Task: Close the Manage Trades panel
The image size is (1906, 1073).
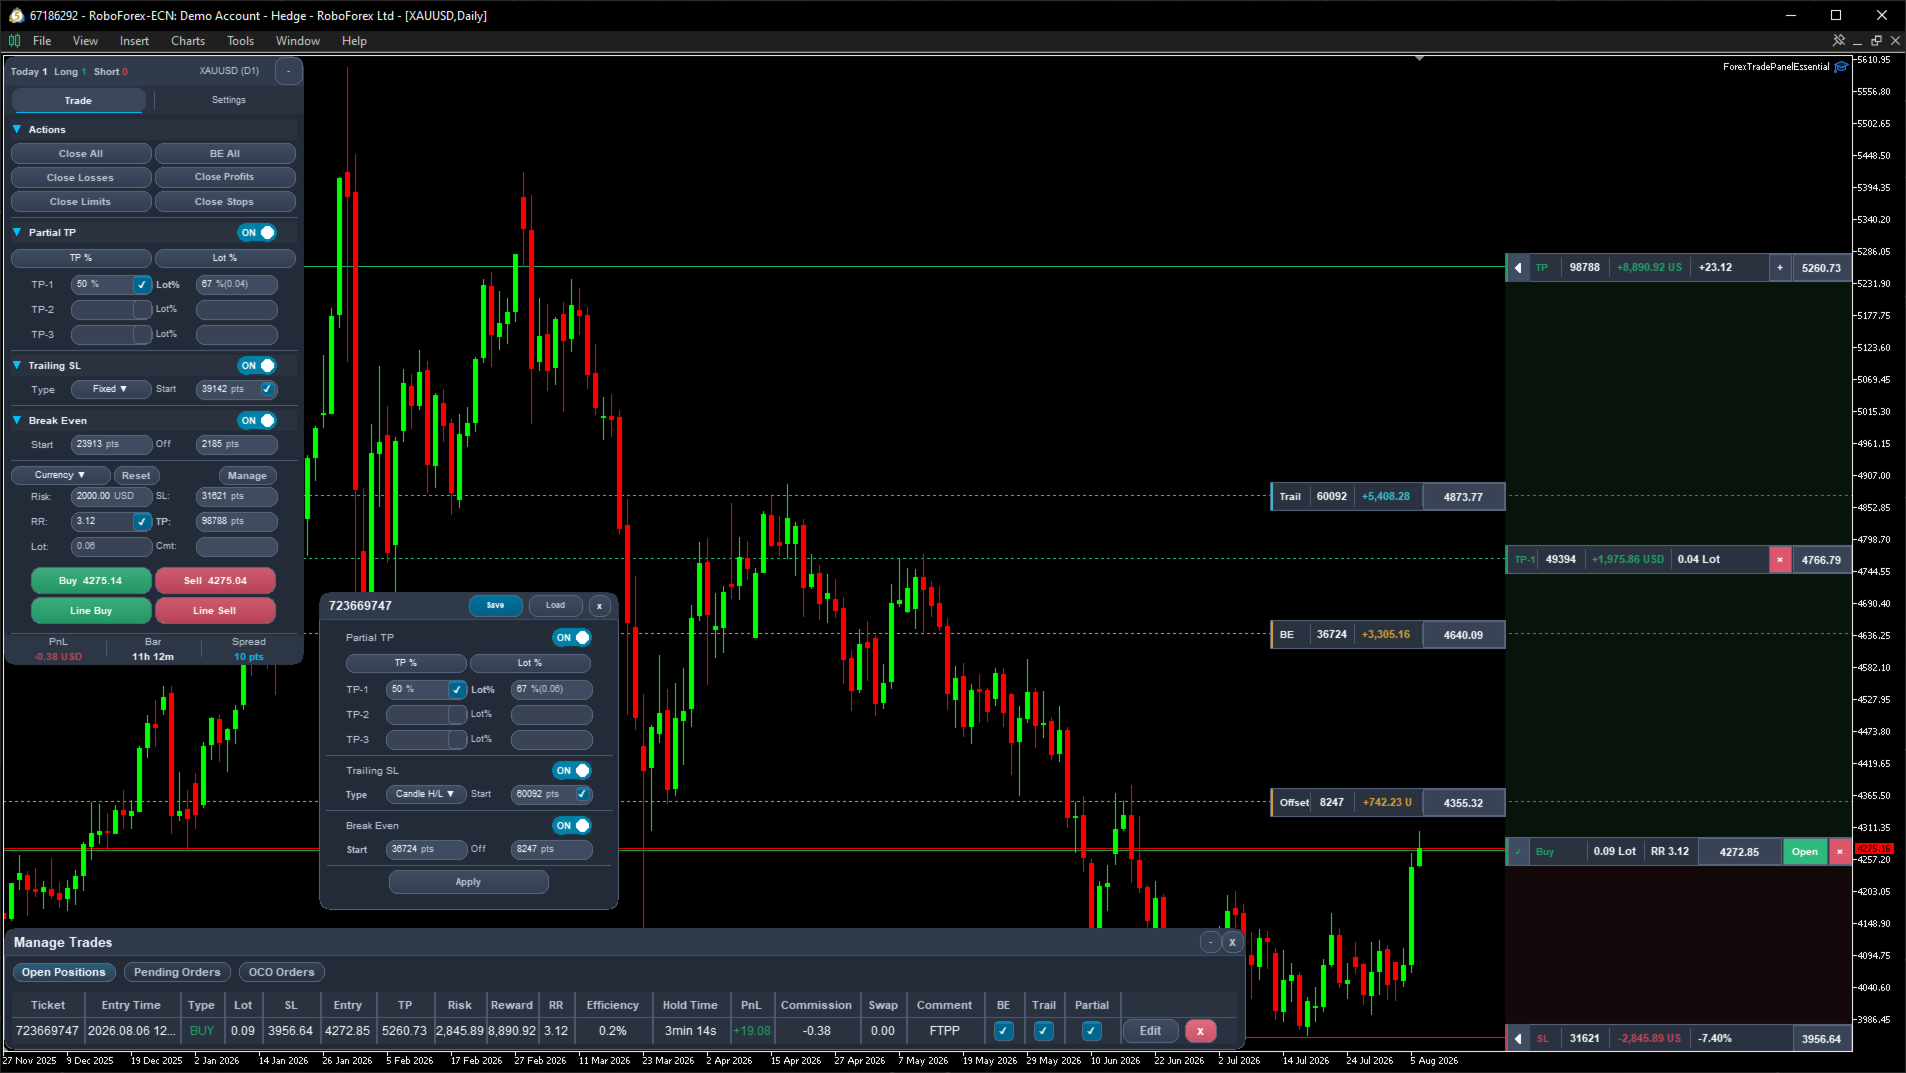Action: tap(1233, 942)
